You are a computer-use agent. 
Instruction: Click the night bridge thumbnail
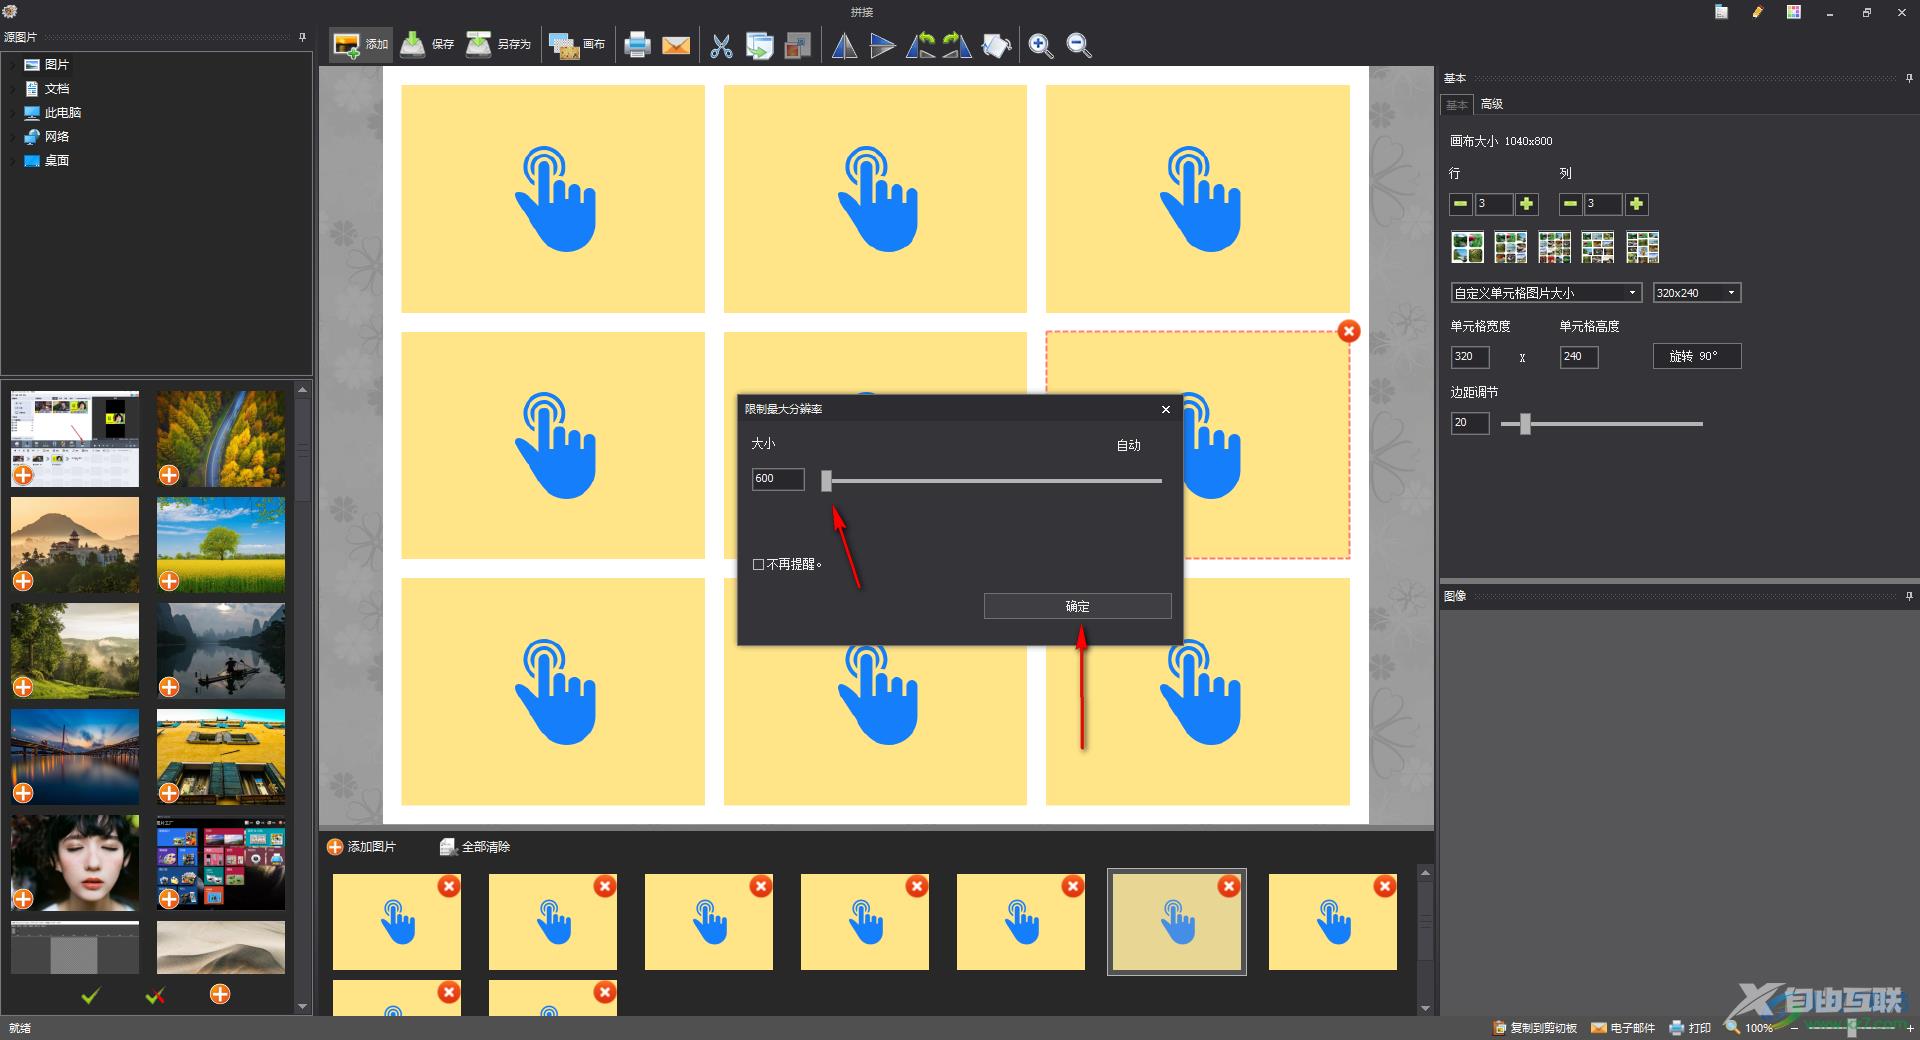coord(75,757)
